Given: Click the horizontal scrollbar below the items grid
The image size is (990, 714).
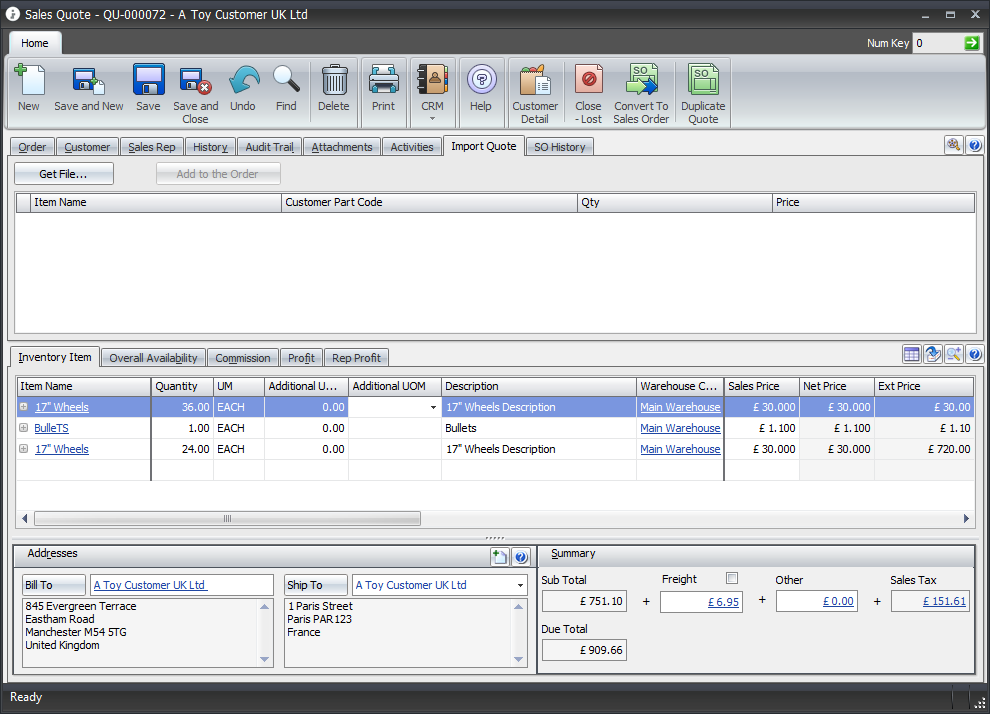Looking at the screenshot, I should coord(227,518).
